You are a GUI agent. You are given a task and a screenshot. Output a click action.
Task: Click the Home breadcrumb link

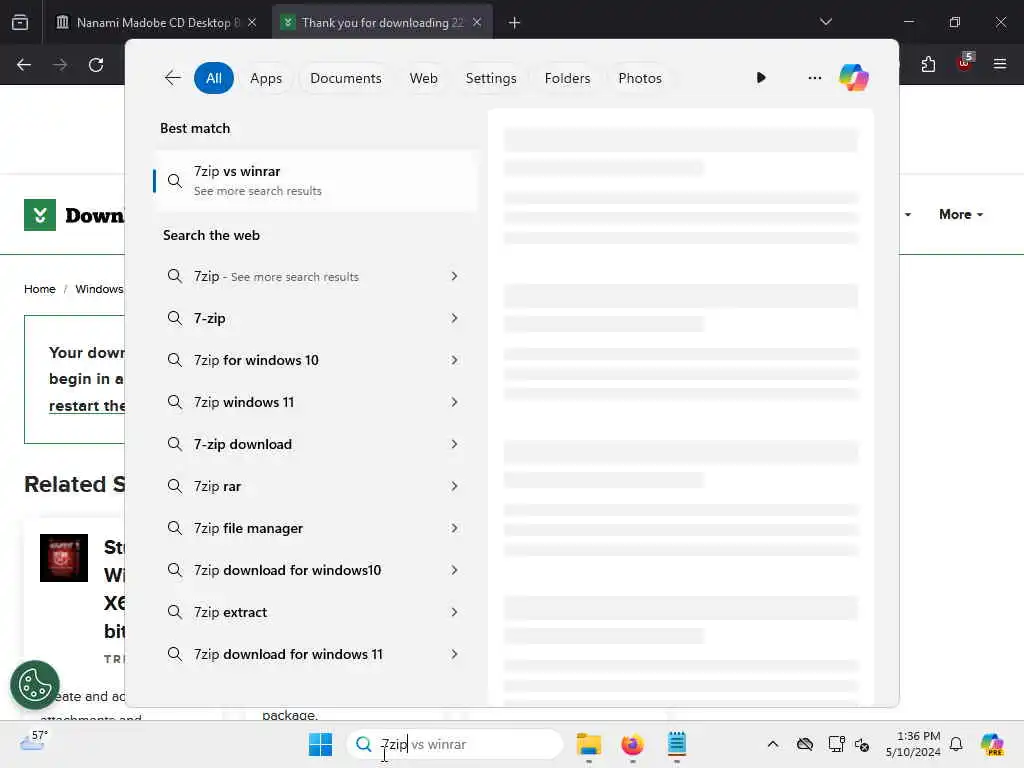point(40,289)
